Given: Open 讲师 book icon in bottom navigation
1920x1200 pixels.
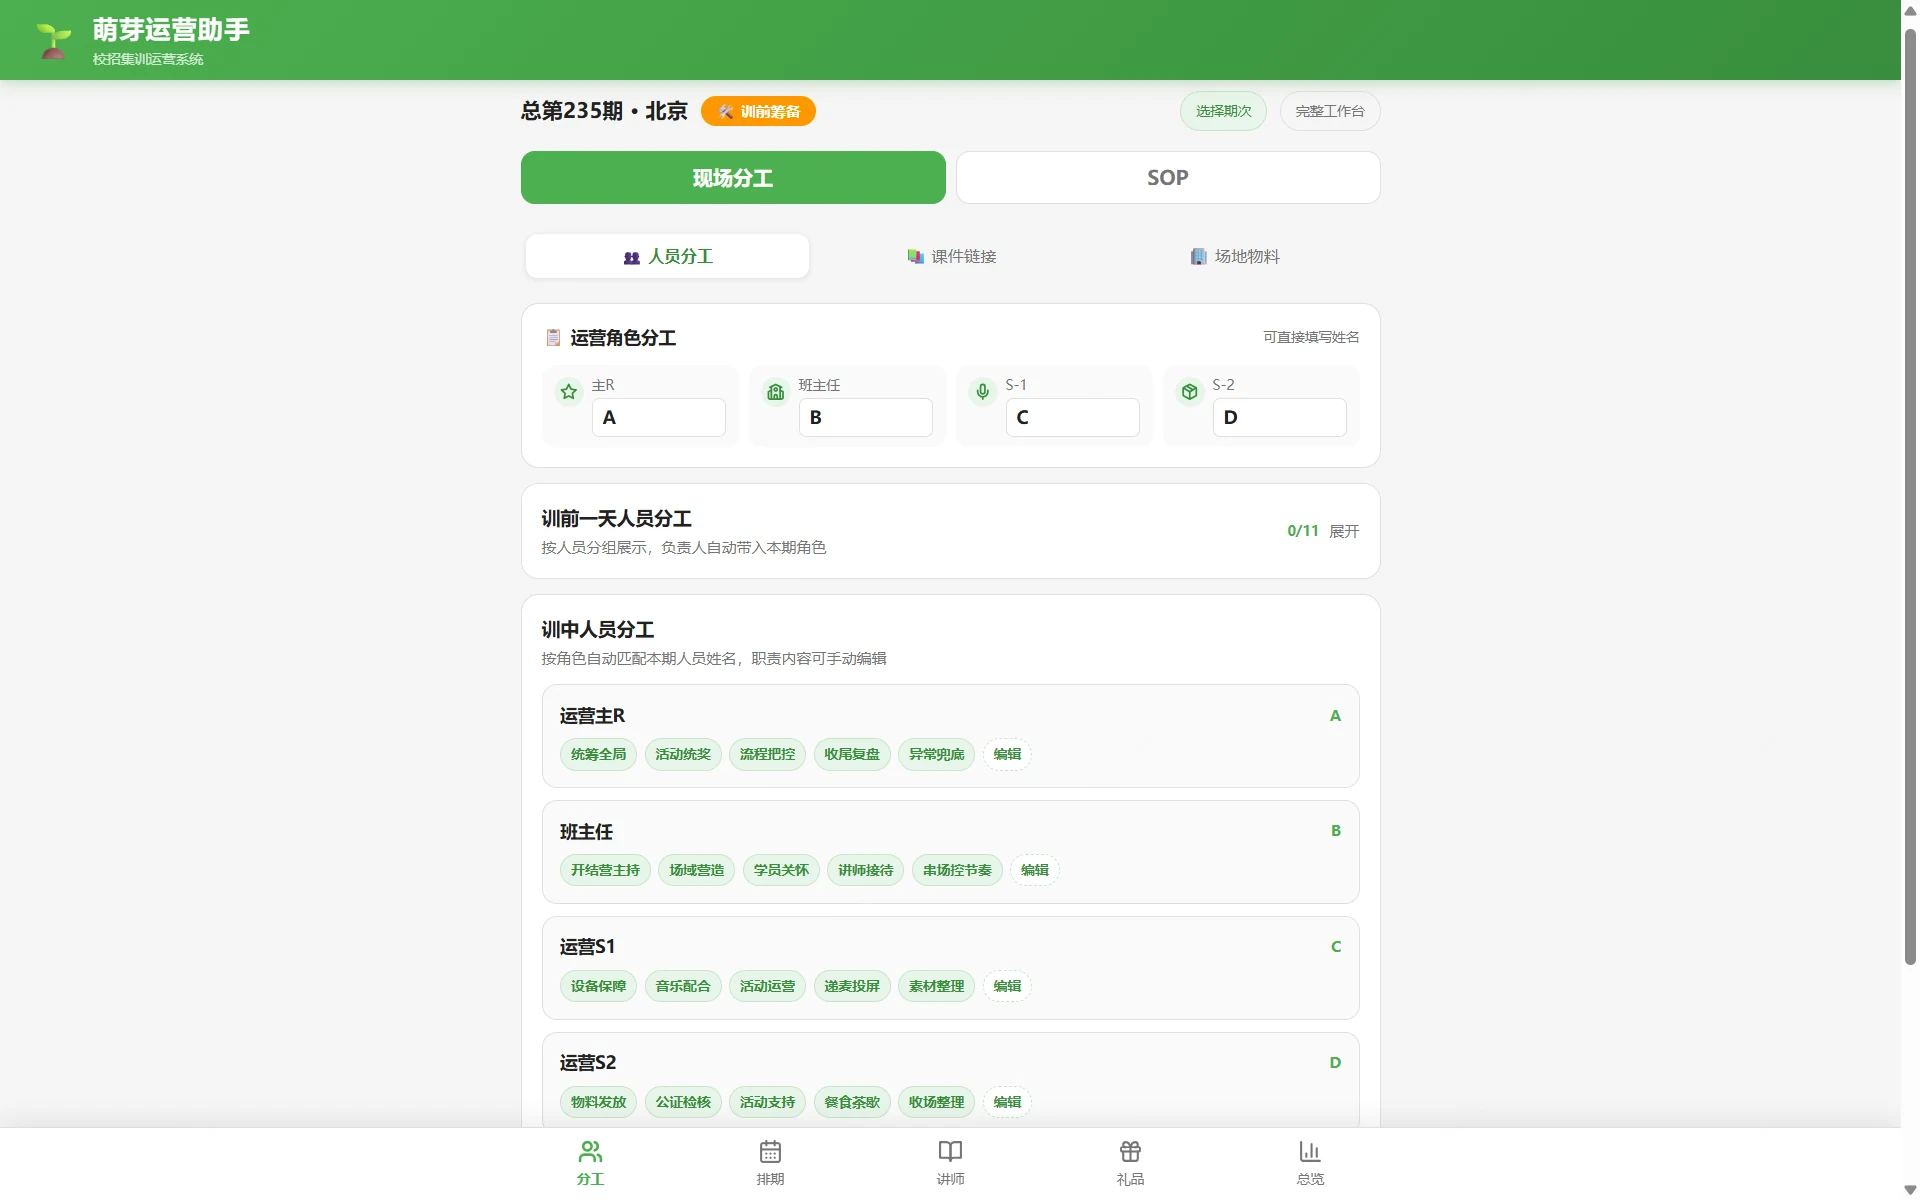Looking at the screenshot, I should pyautogui.click(x=951, y=1163).
